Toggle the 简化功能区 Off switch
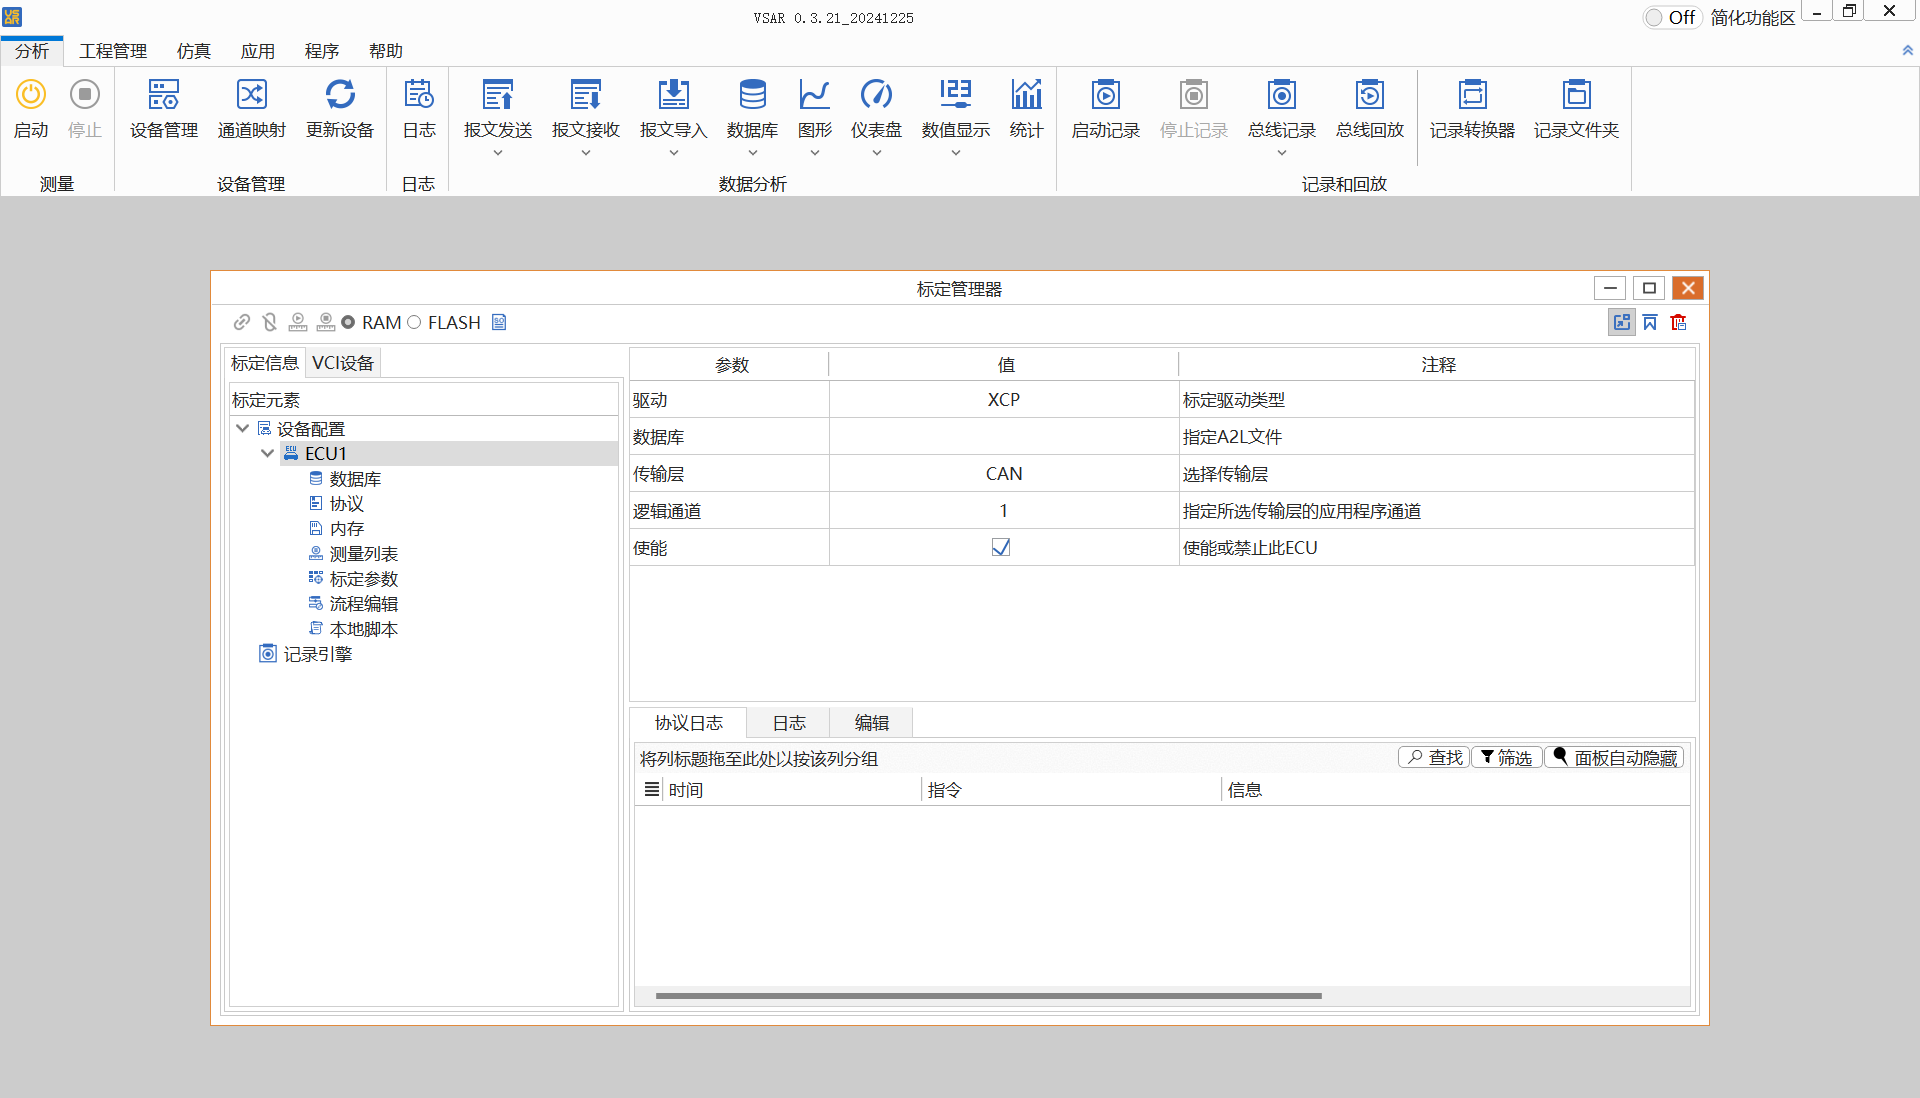Image resolution: width=1920 pixels, height=1098 pixels. (1672, 17)
